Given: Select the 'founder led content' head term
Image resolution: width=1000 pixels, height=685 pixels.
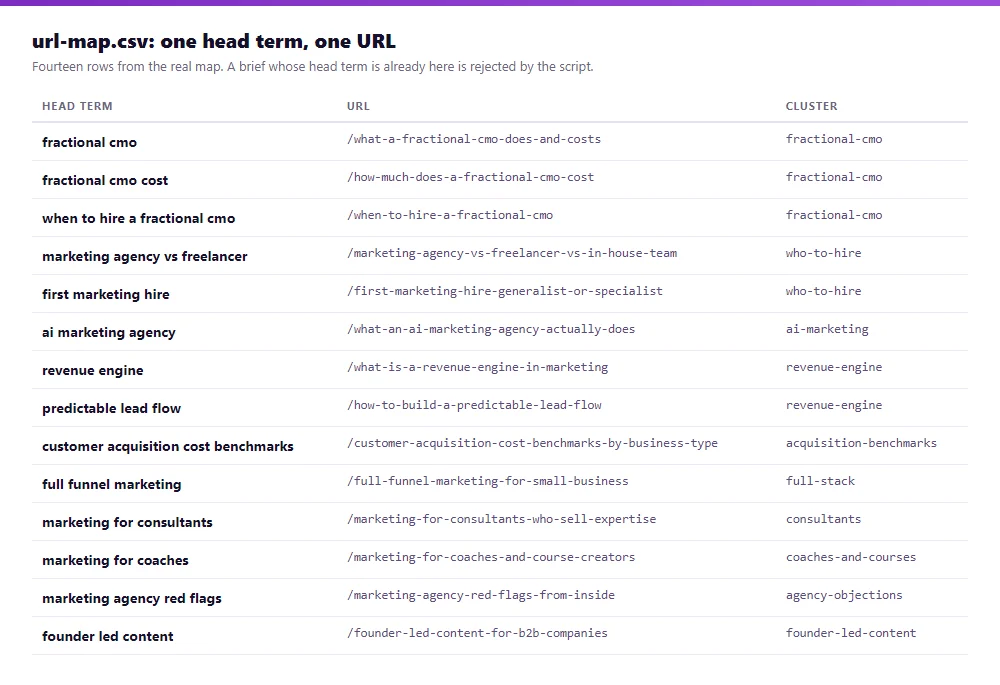Looking at the screenshot, I should tap(108, 636).
